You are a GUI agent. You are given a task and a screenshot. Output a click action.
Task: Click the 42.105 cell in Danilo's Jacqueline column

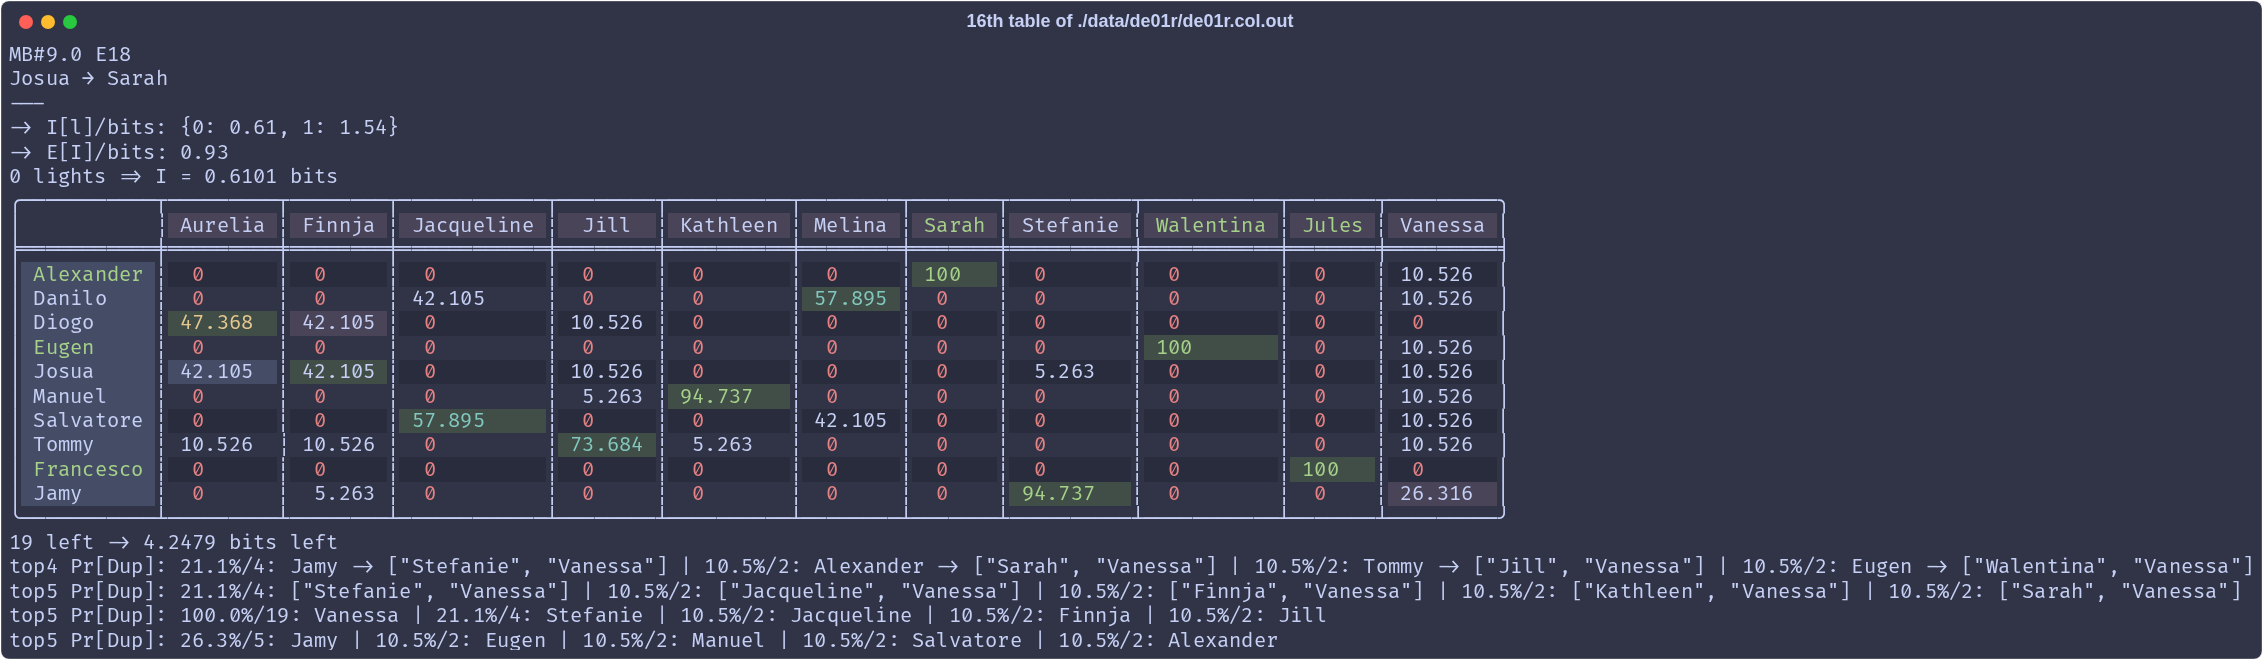(x=473, y=298)
